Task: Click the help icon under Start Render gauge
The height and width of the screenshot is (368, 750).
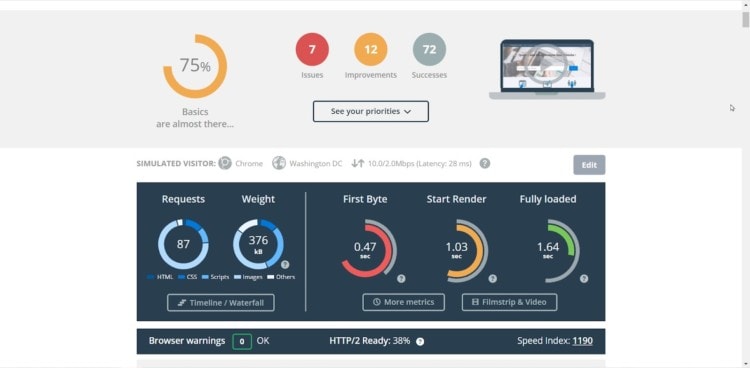Action: (493, 279)
